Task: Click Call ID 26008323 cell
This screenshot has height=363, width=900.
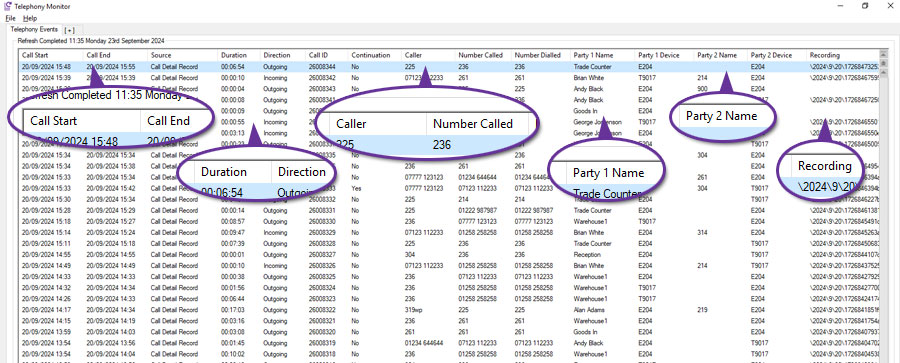Action: [322, 299]
